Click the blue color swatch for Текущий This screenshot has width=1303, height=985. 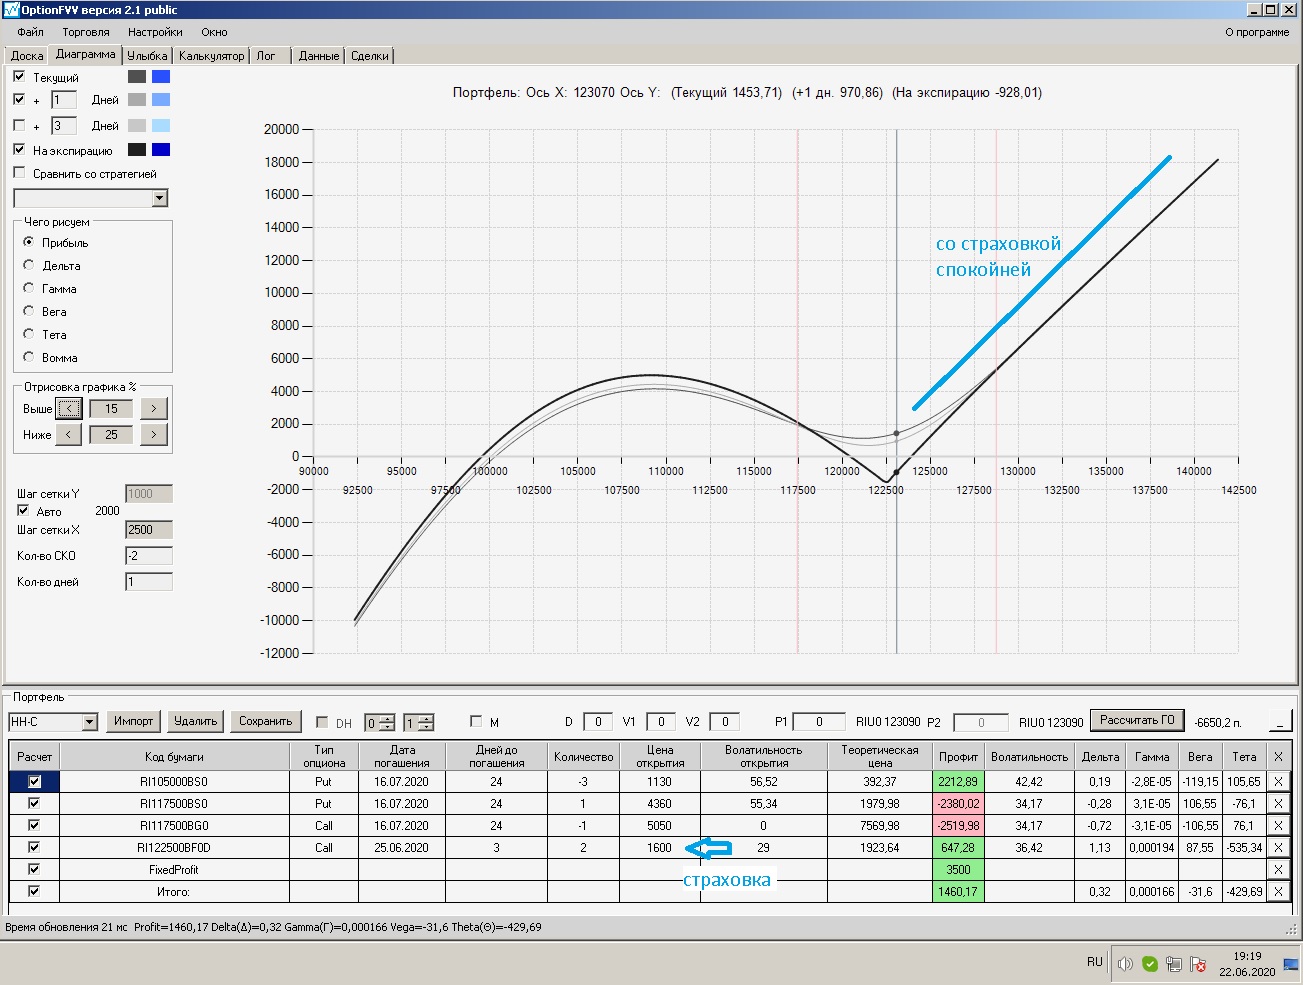161,76
